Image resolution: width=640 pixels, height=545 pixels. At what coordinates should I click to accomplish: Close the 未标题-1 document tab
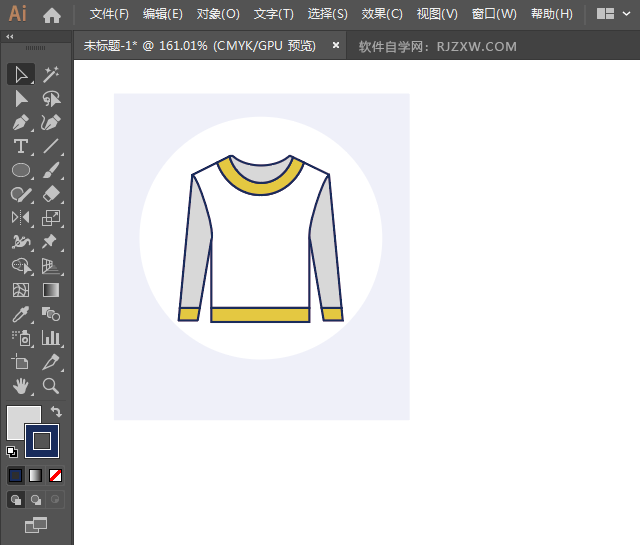click(335, 46)
